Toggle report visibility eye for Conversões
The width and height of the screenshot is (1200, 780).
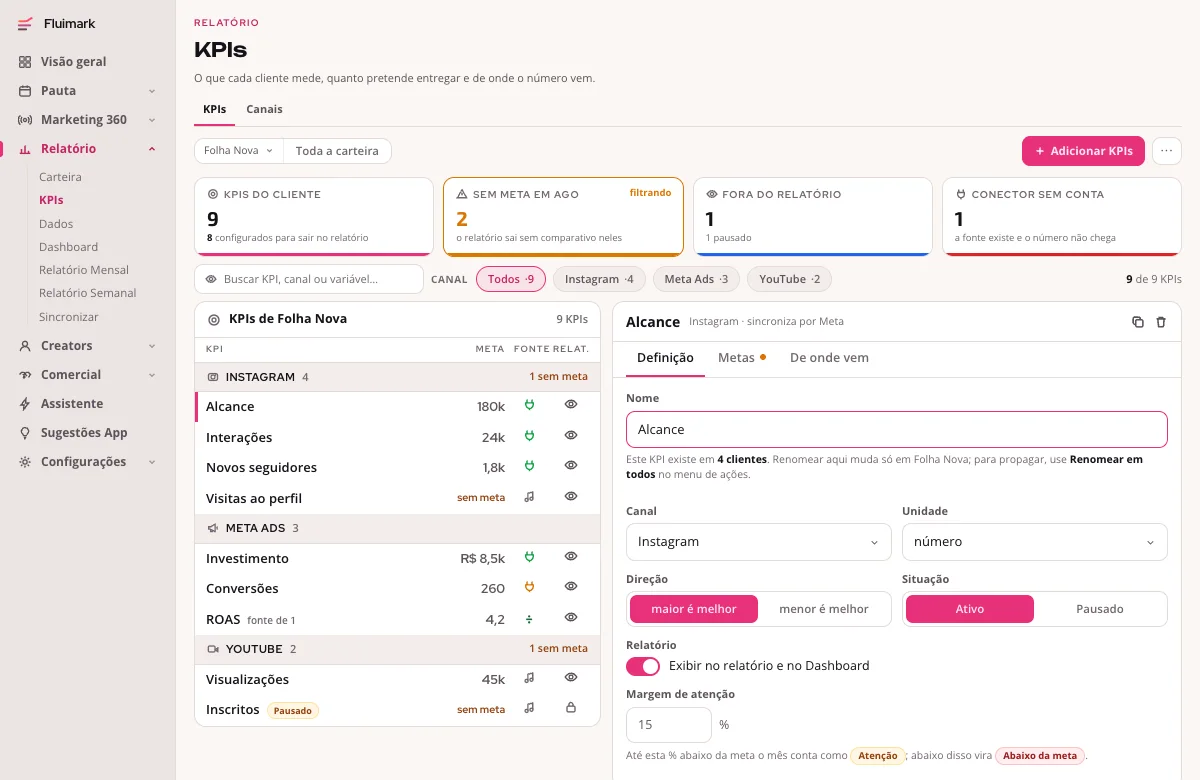[571, 586]
